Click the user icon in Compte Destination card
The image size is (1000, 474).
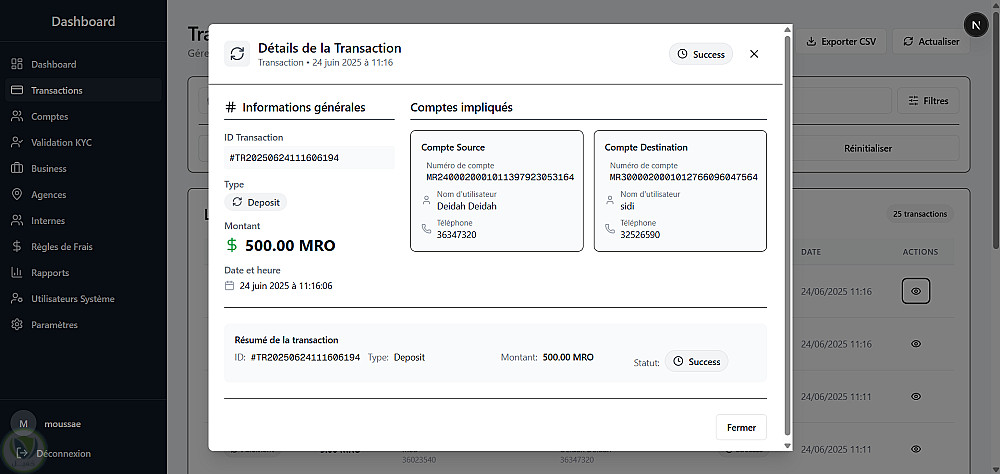click(x=610, y=200)
